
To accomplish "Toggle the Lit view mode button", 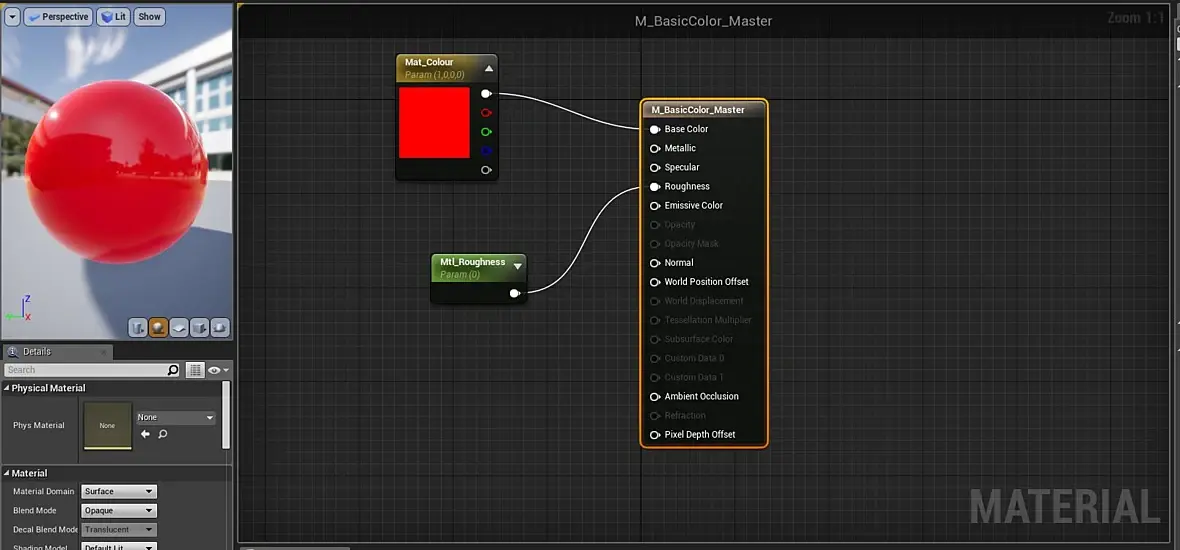I will pos(114,17).
